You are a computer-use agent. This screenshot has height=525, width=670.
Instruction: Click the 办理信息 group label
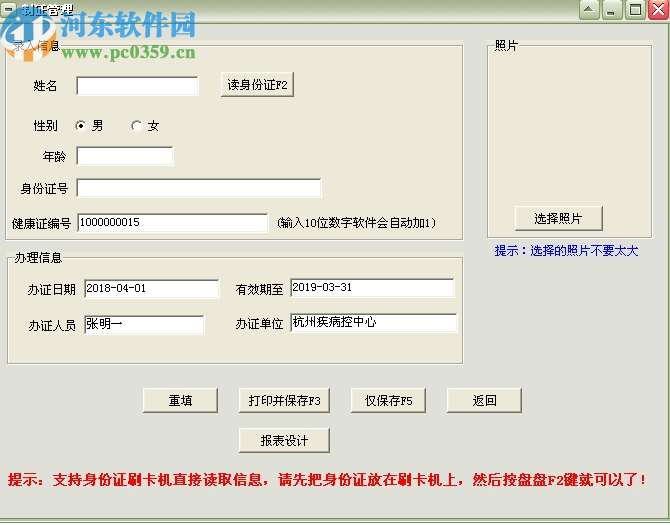[38, 258]
